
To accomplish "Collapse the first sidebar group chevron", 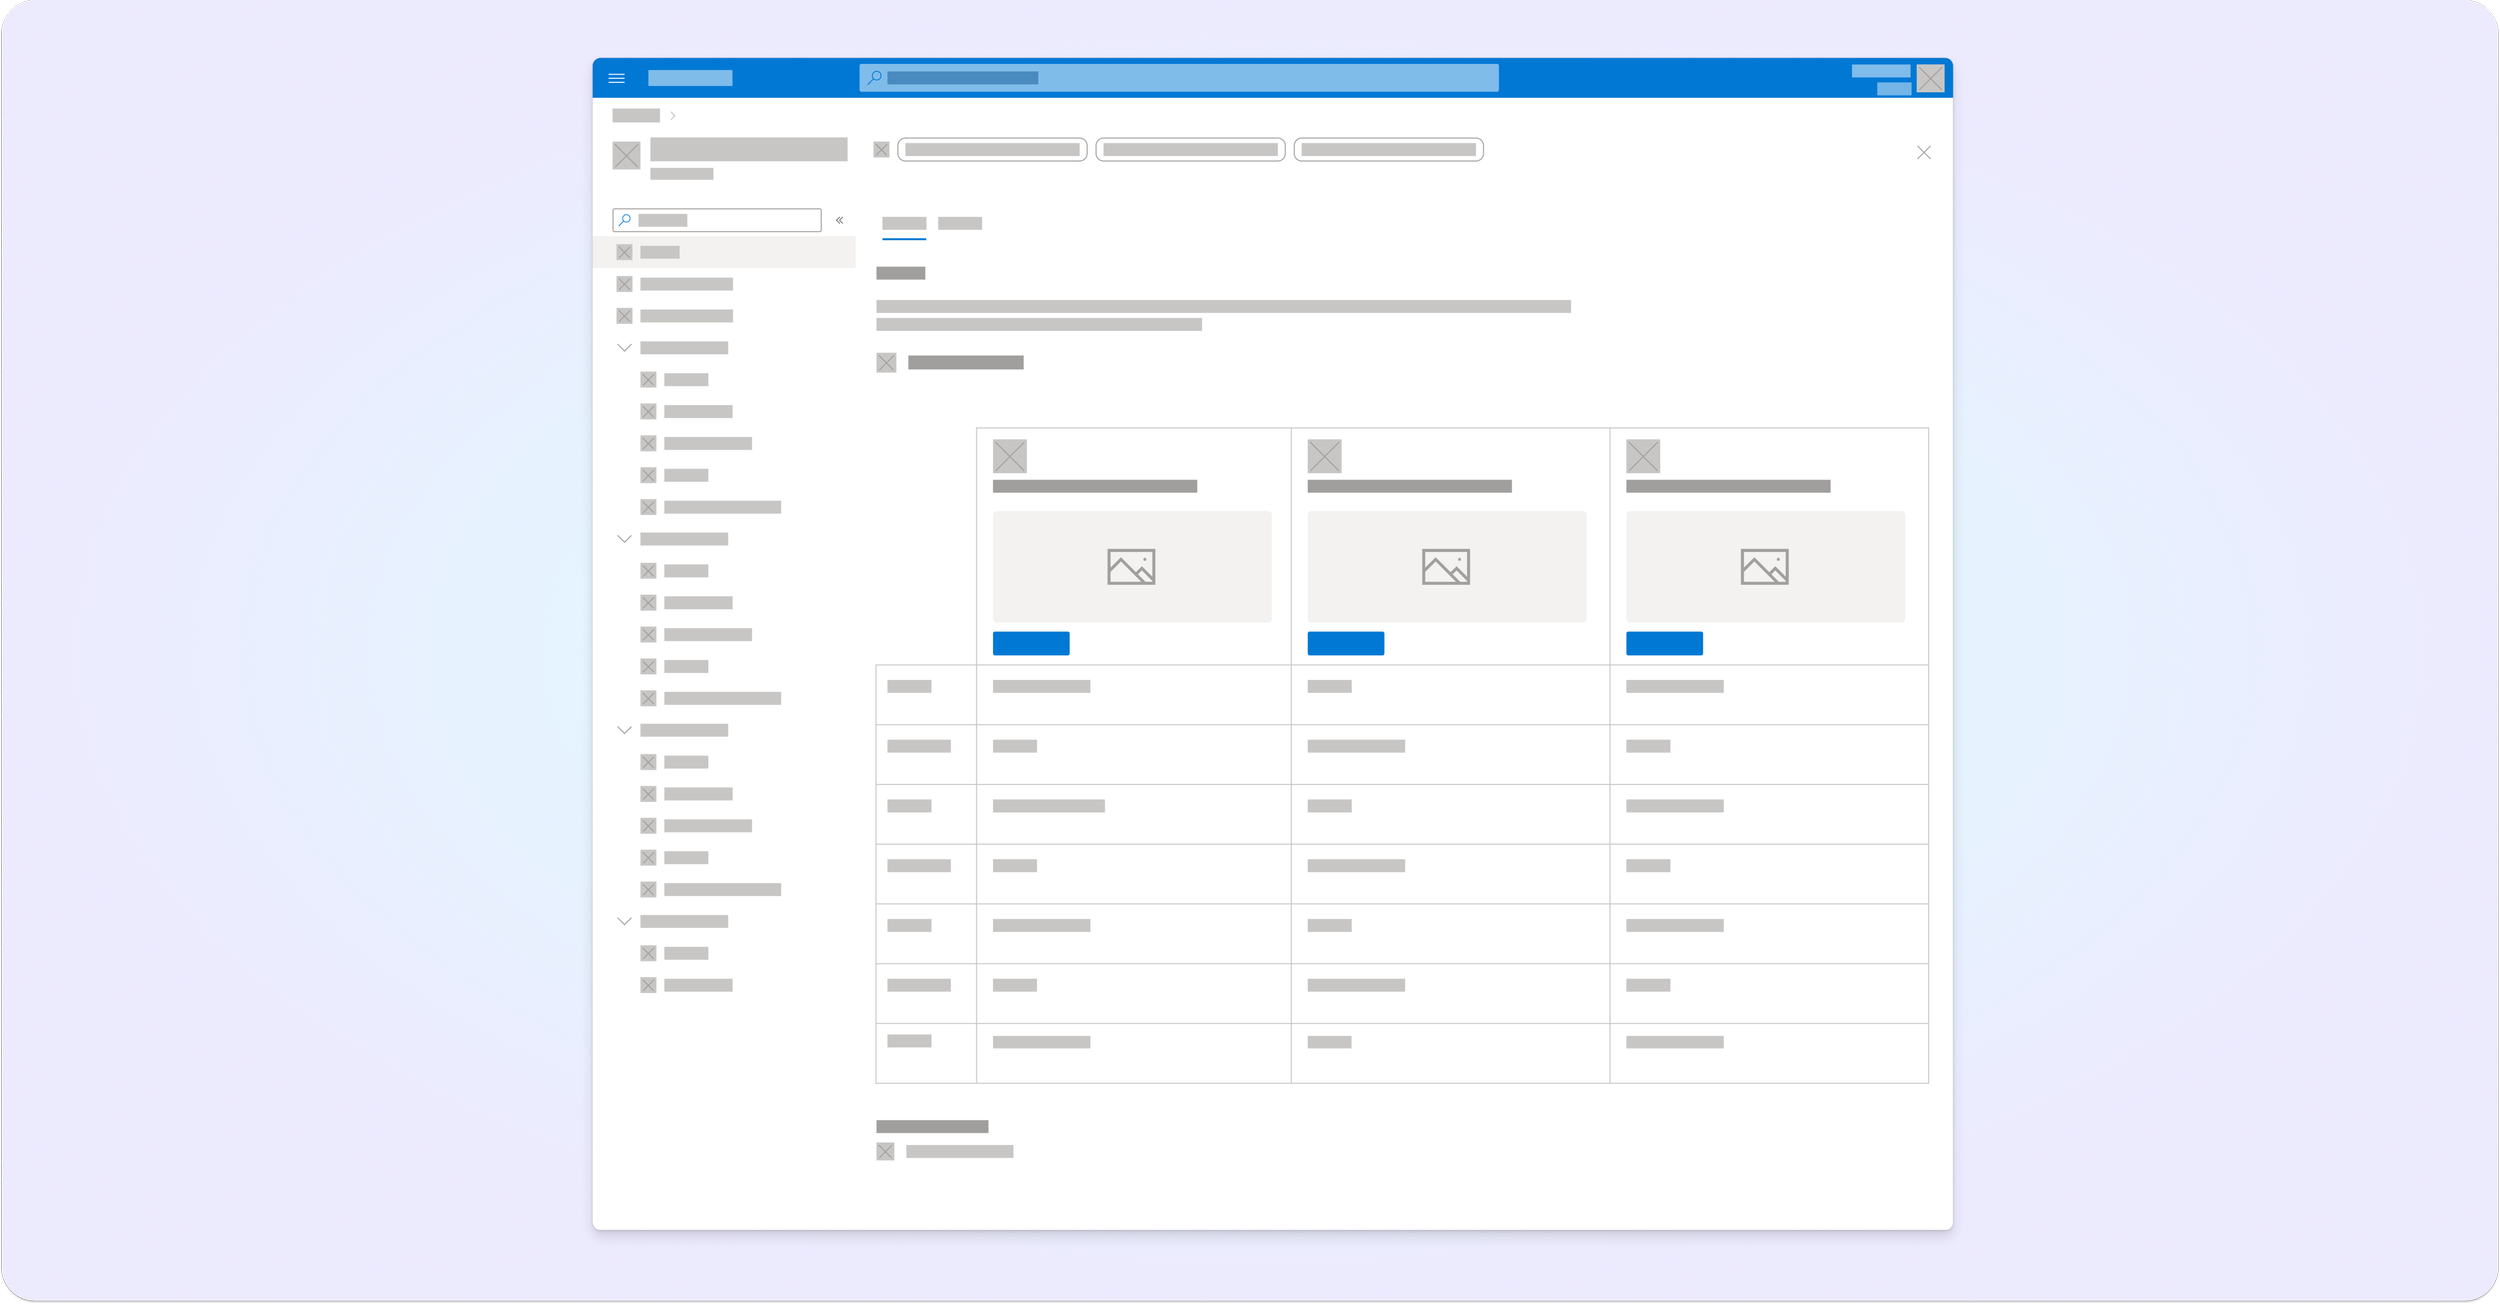I will (624, 348).
